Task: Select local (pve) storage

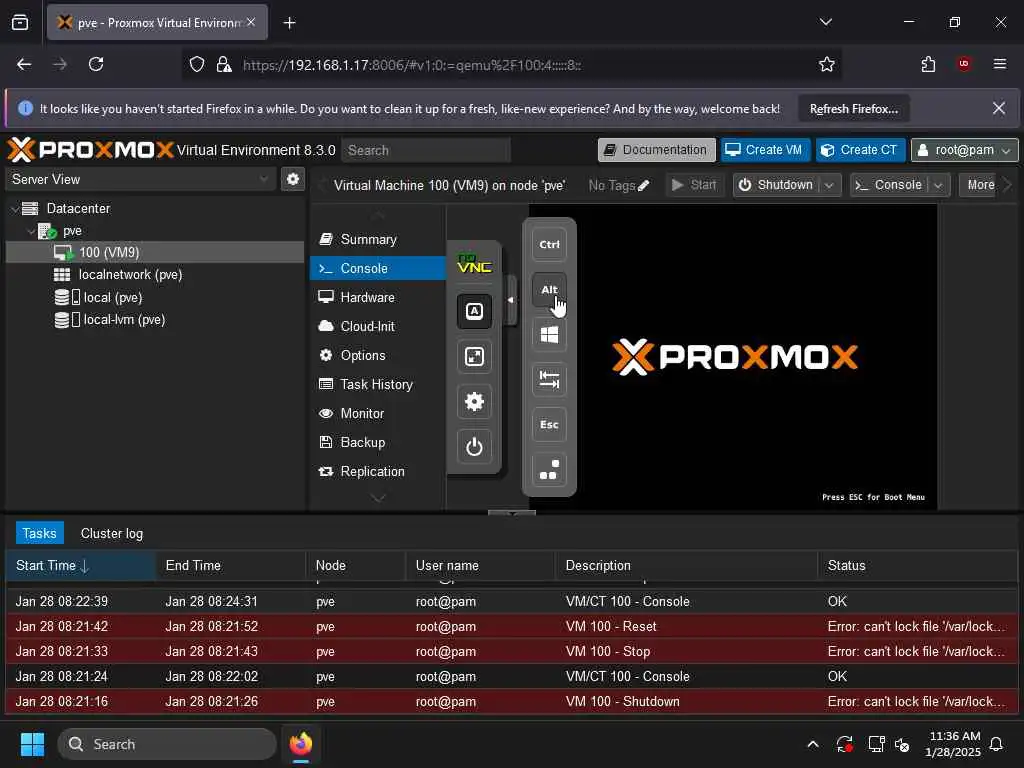Action: click(155, 297)
